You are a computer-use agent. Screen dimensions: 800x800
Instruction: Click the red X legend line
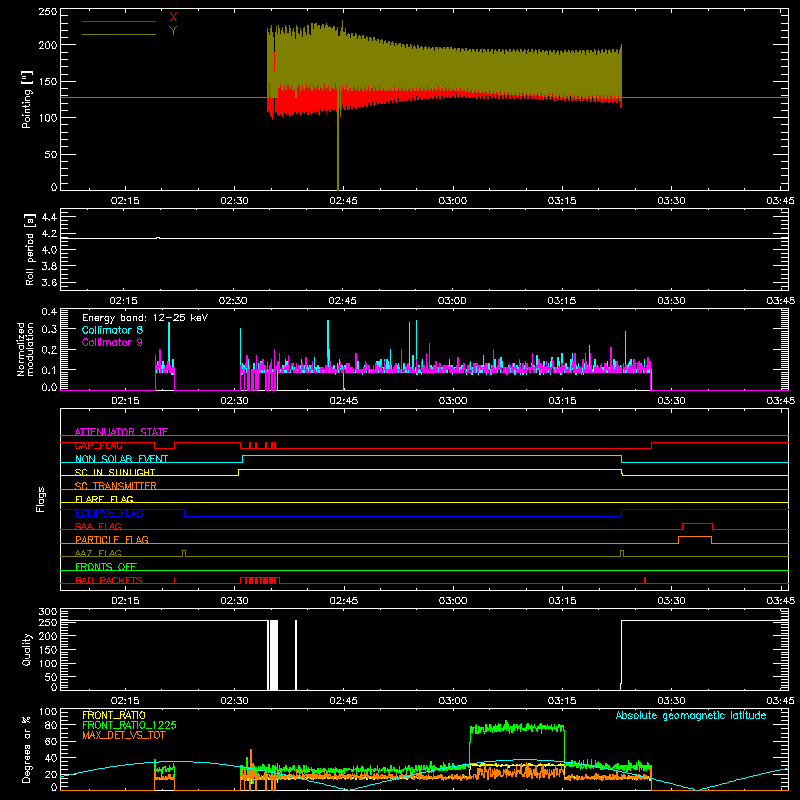[x=119, y=21]
